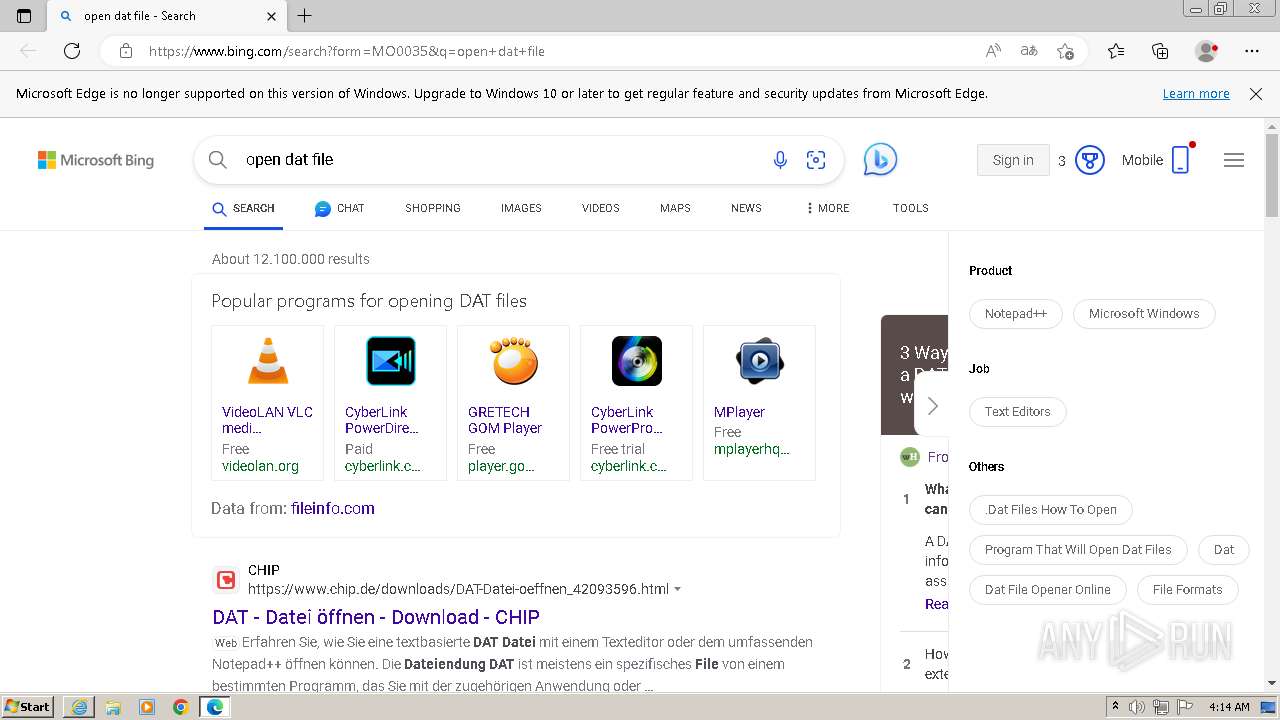
Task: Dismiss the Edge unsupported notification bar
Action: click(x=1256, y=93)
